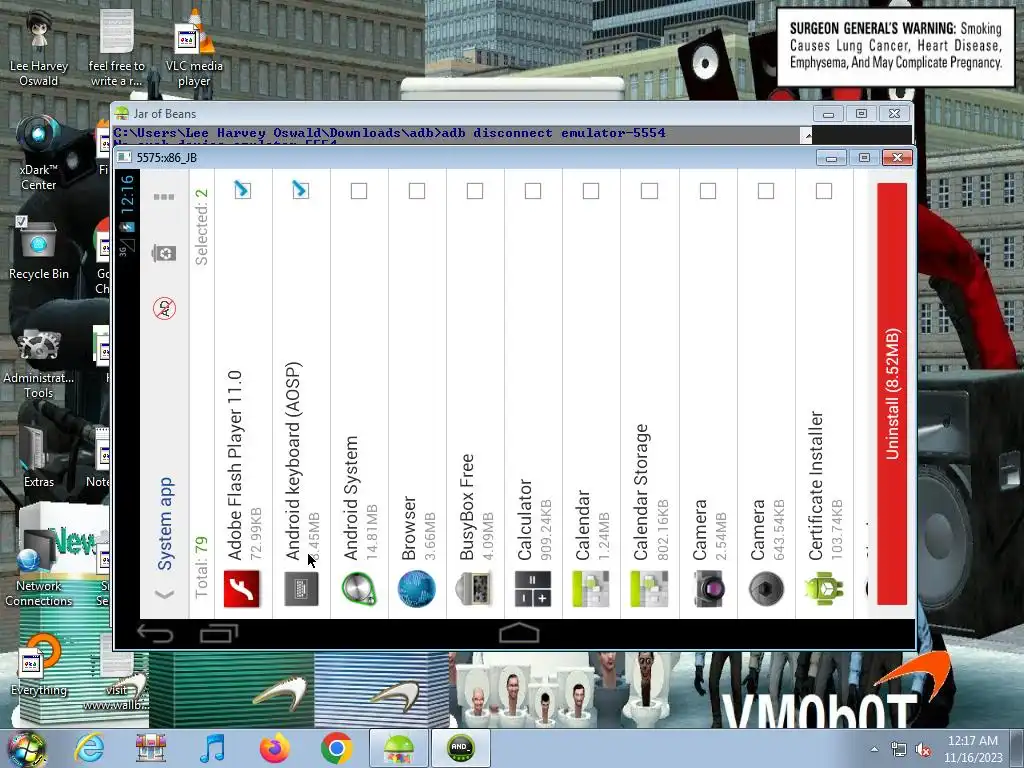Check the Certificate Installer checkbox
Viewport: 1024px width, 768px height.
824,191
